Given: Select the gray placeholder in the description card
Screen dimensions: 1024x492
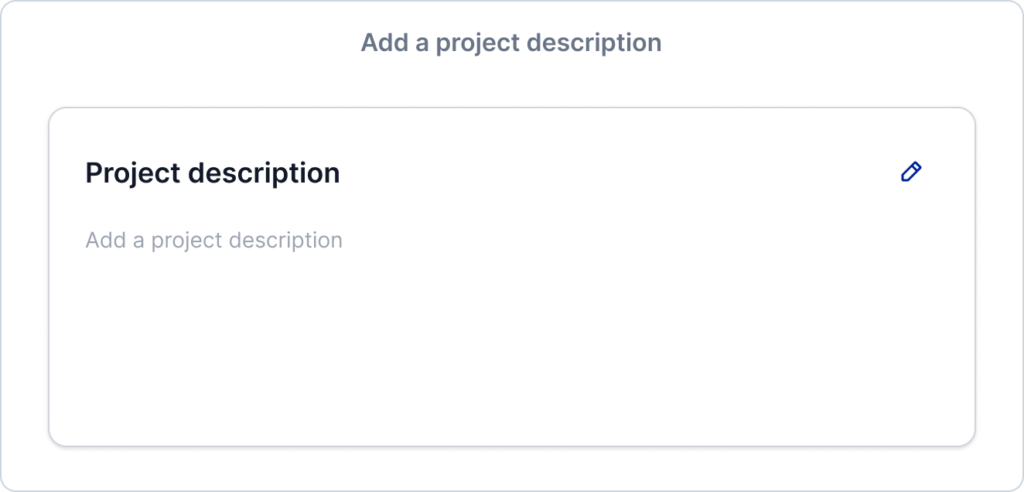Looking at the screenshot, I should tap(214, 240).
